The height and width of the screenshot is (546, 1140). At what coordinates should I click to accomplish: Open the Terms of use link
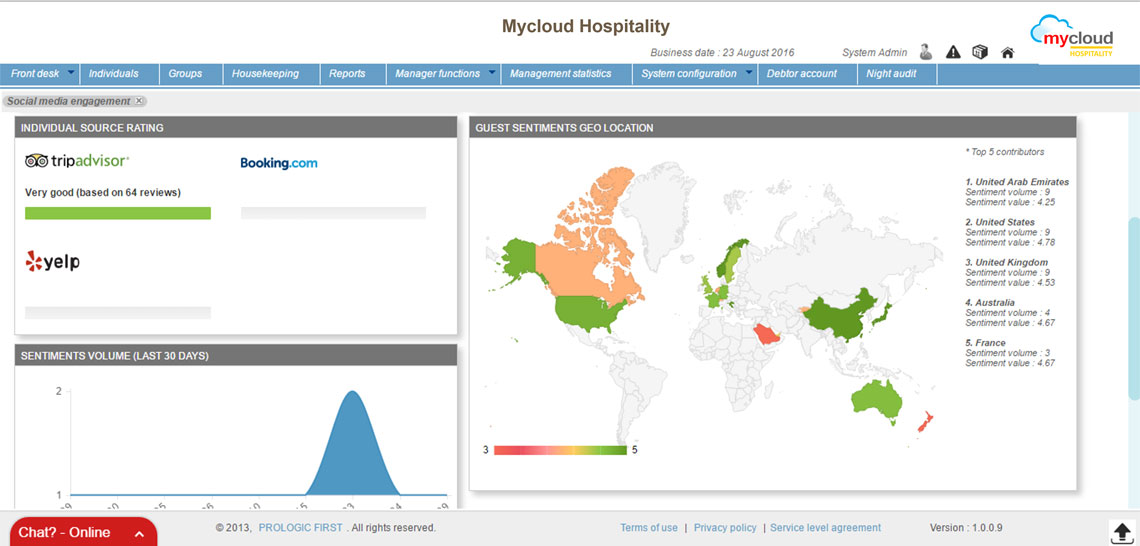click(x=648, y=528)
